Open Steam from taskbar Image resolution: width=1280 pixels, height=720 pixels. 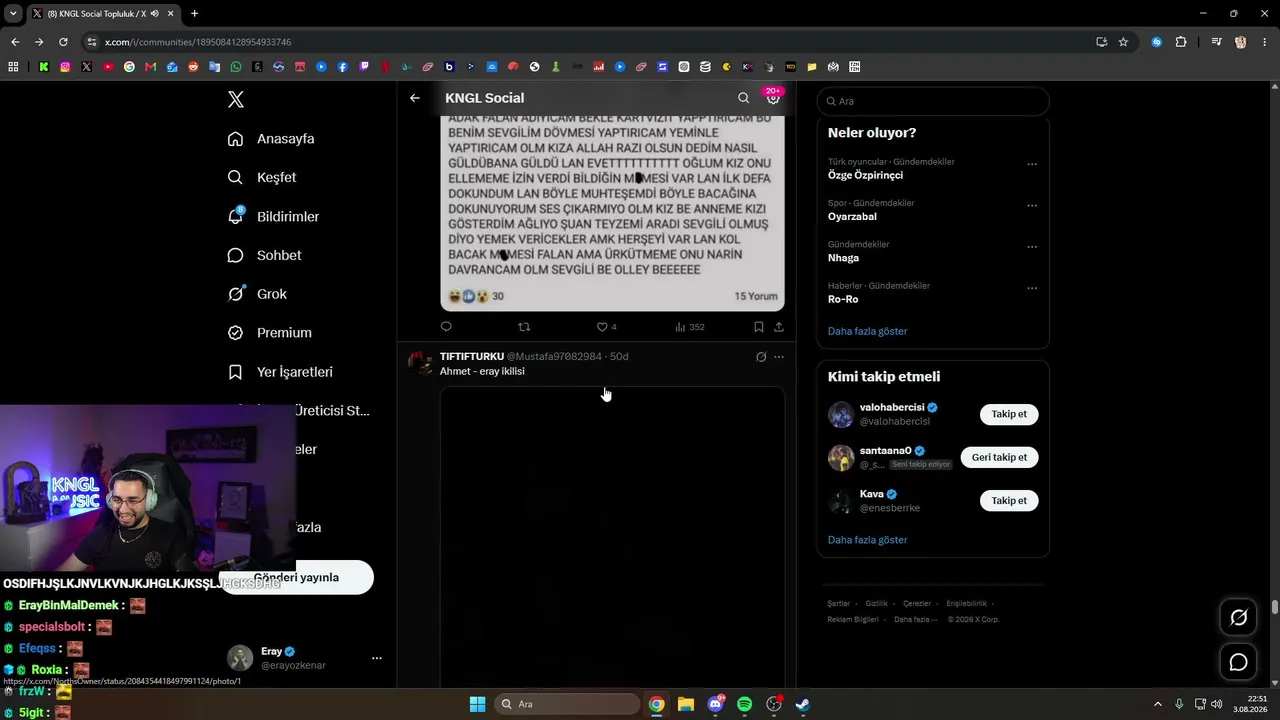pyautogui.click(x=802, y=704)
